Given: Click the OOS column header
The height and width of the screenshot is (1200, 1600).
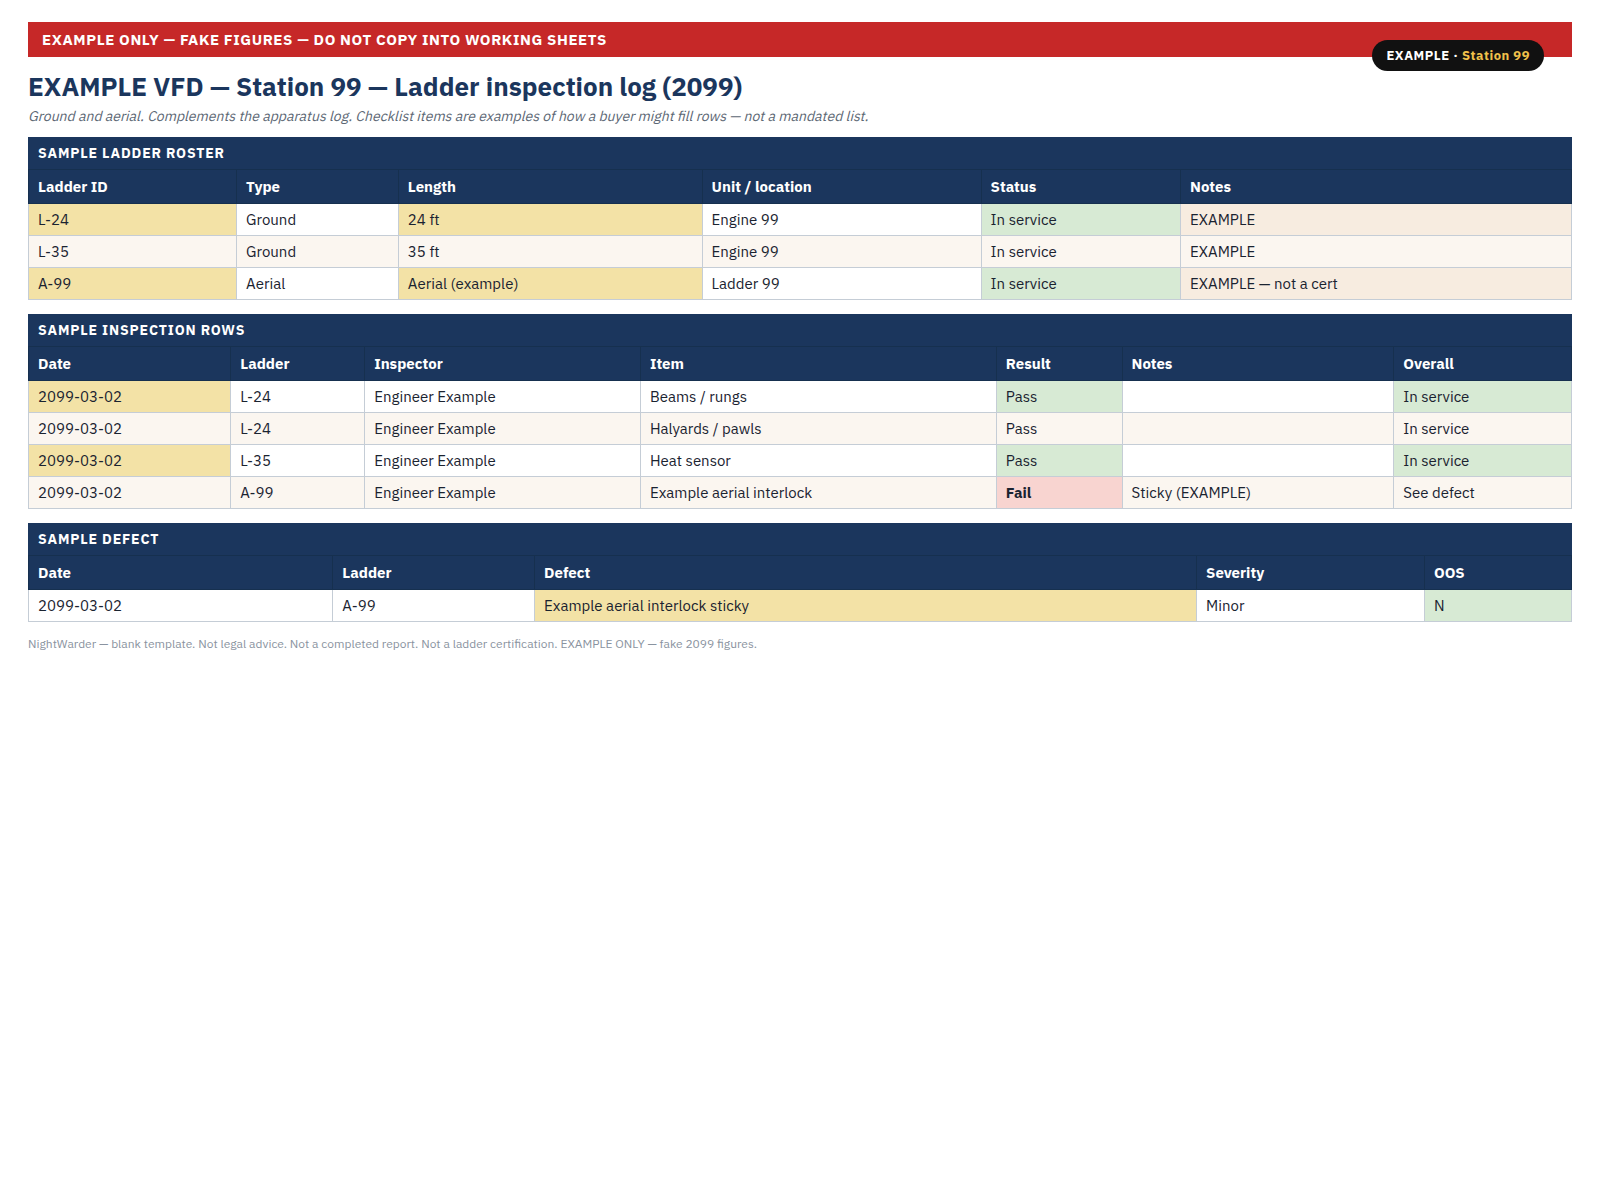Looking at the screenshot, I should pos(1498,573).
